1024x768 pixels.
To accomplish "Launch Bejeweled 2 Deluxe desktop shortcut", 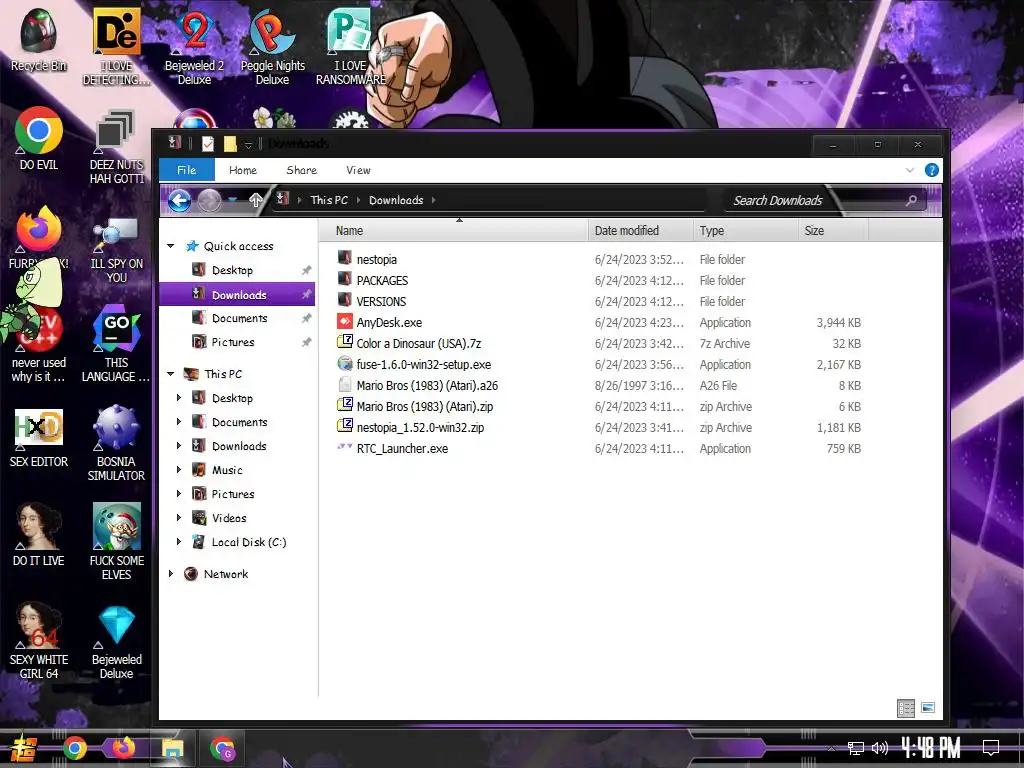I will [x=194, y=47].
